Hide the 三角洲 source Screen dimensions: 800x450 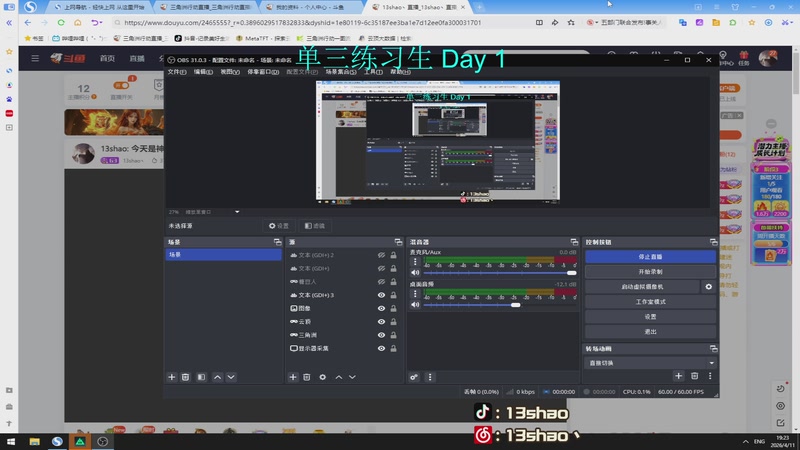coord(381,335)
